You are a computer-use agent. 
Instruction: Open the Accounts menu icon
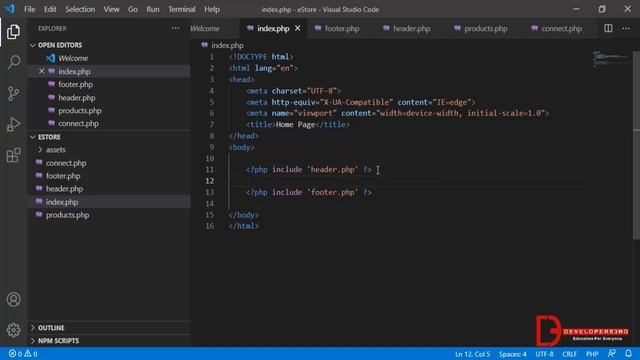(13, 299)
